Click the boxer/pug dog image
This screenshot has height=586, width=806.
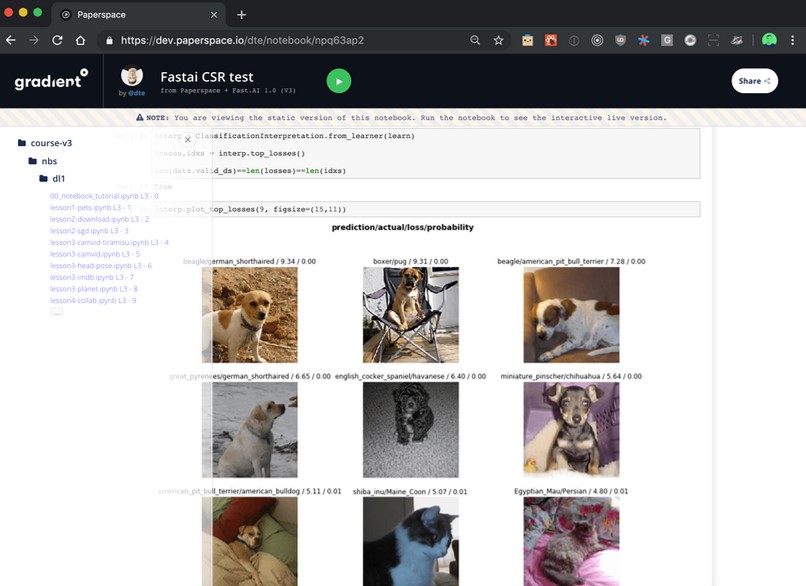tap(410, 315)
